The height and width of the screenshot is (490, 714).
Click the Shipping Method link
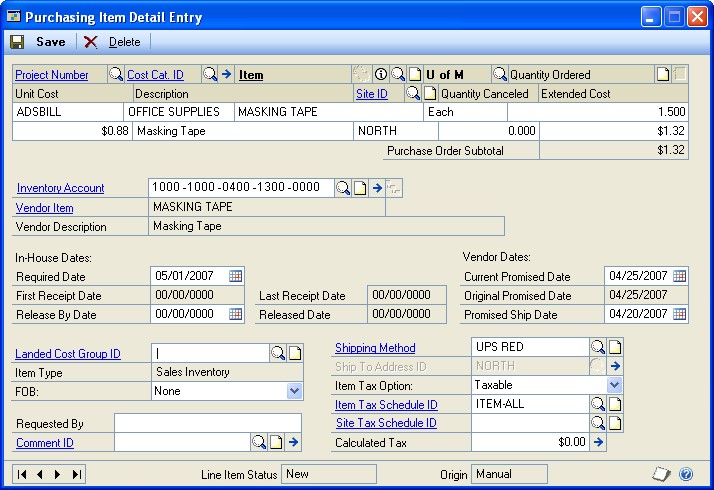[x=375, y=347]
